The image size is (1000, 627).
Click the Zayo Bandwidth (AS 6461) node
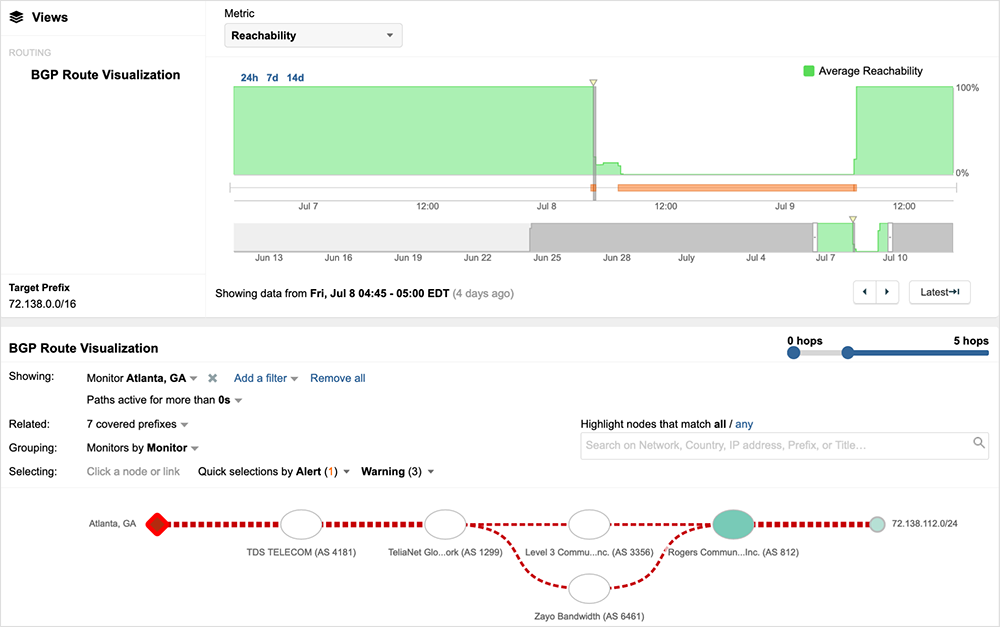point(589,588)
